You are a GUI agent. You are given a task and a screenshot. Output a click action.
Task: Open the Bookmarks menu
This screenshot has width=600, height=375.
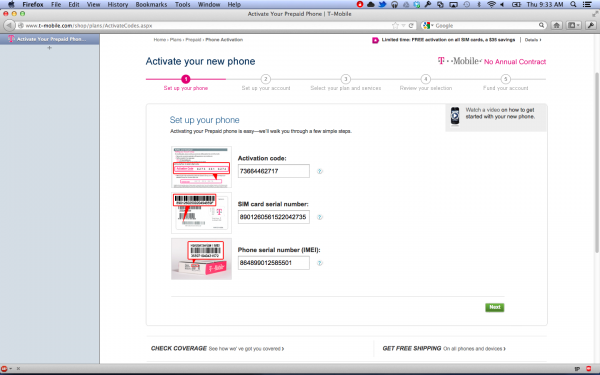point(151,5)
